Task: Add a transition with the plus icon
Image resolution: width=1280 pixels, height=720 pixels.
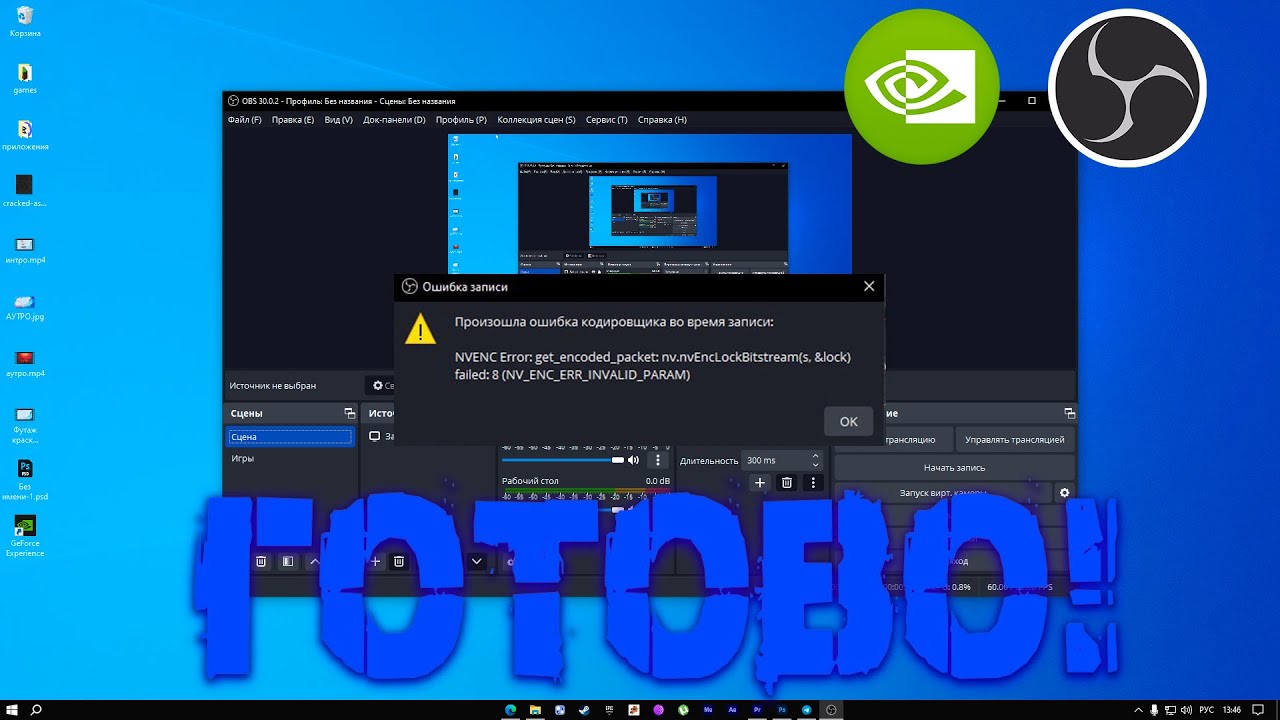Action: coord(759,483)
